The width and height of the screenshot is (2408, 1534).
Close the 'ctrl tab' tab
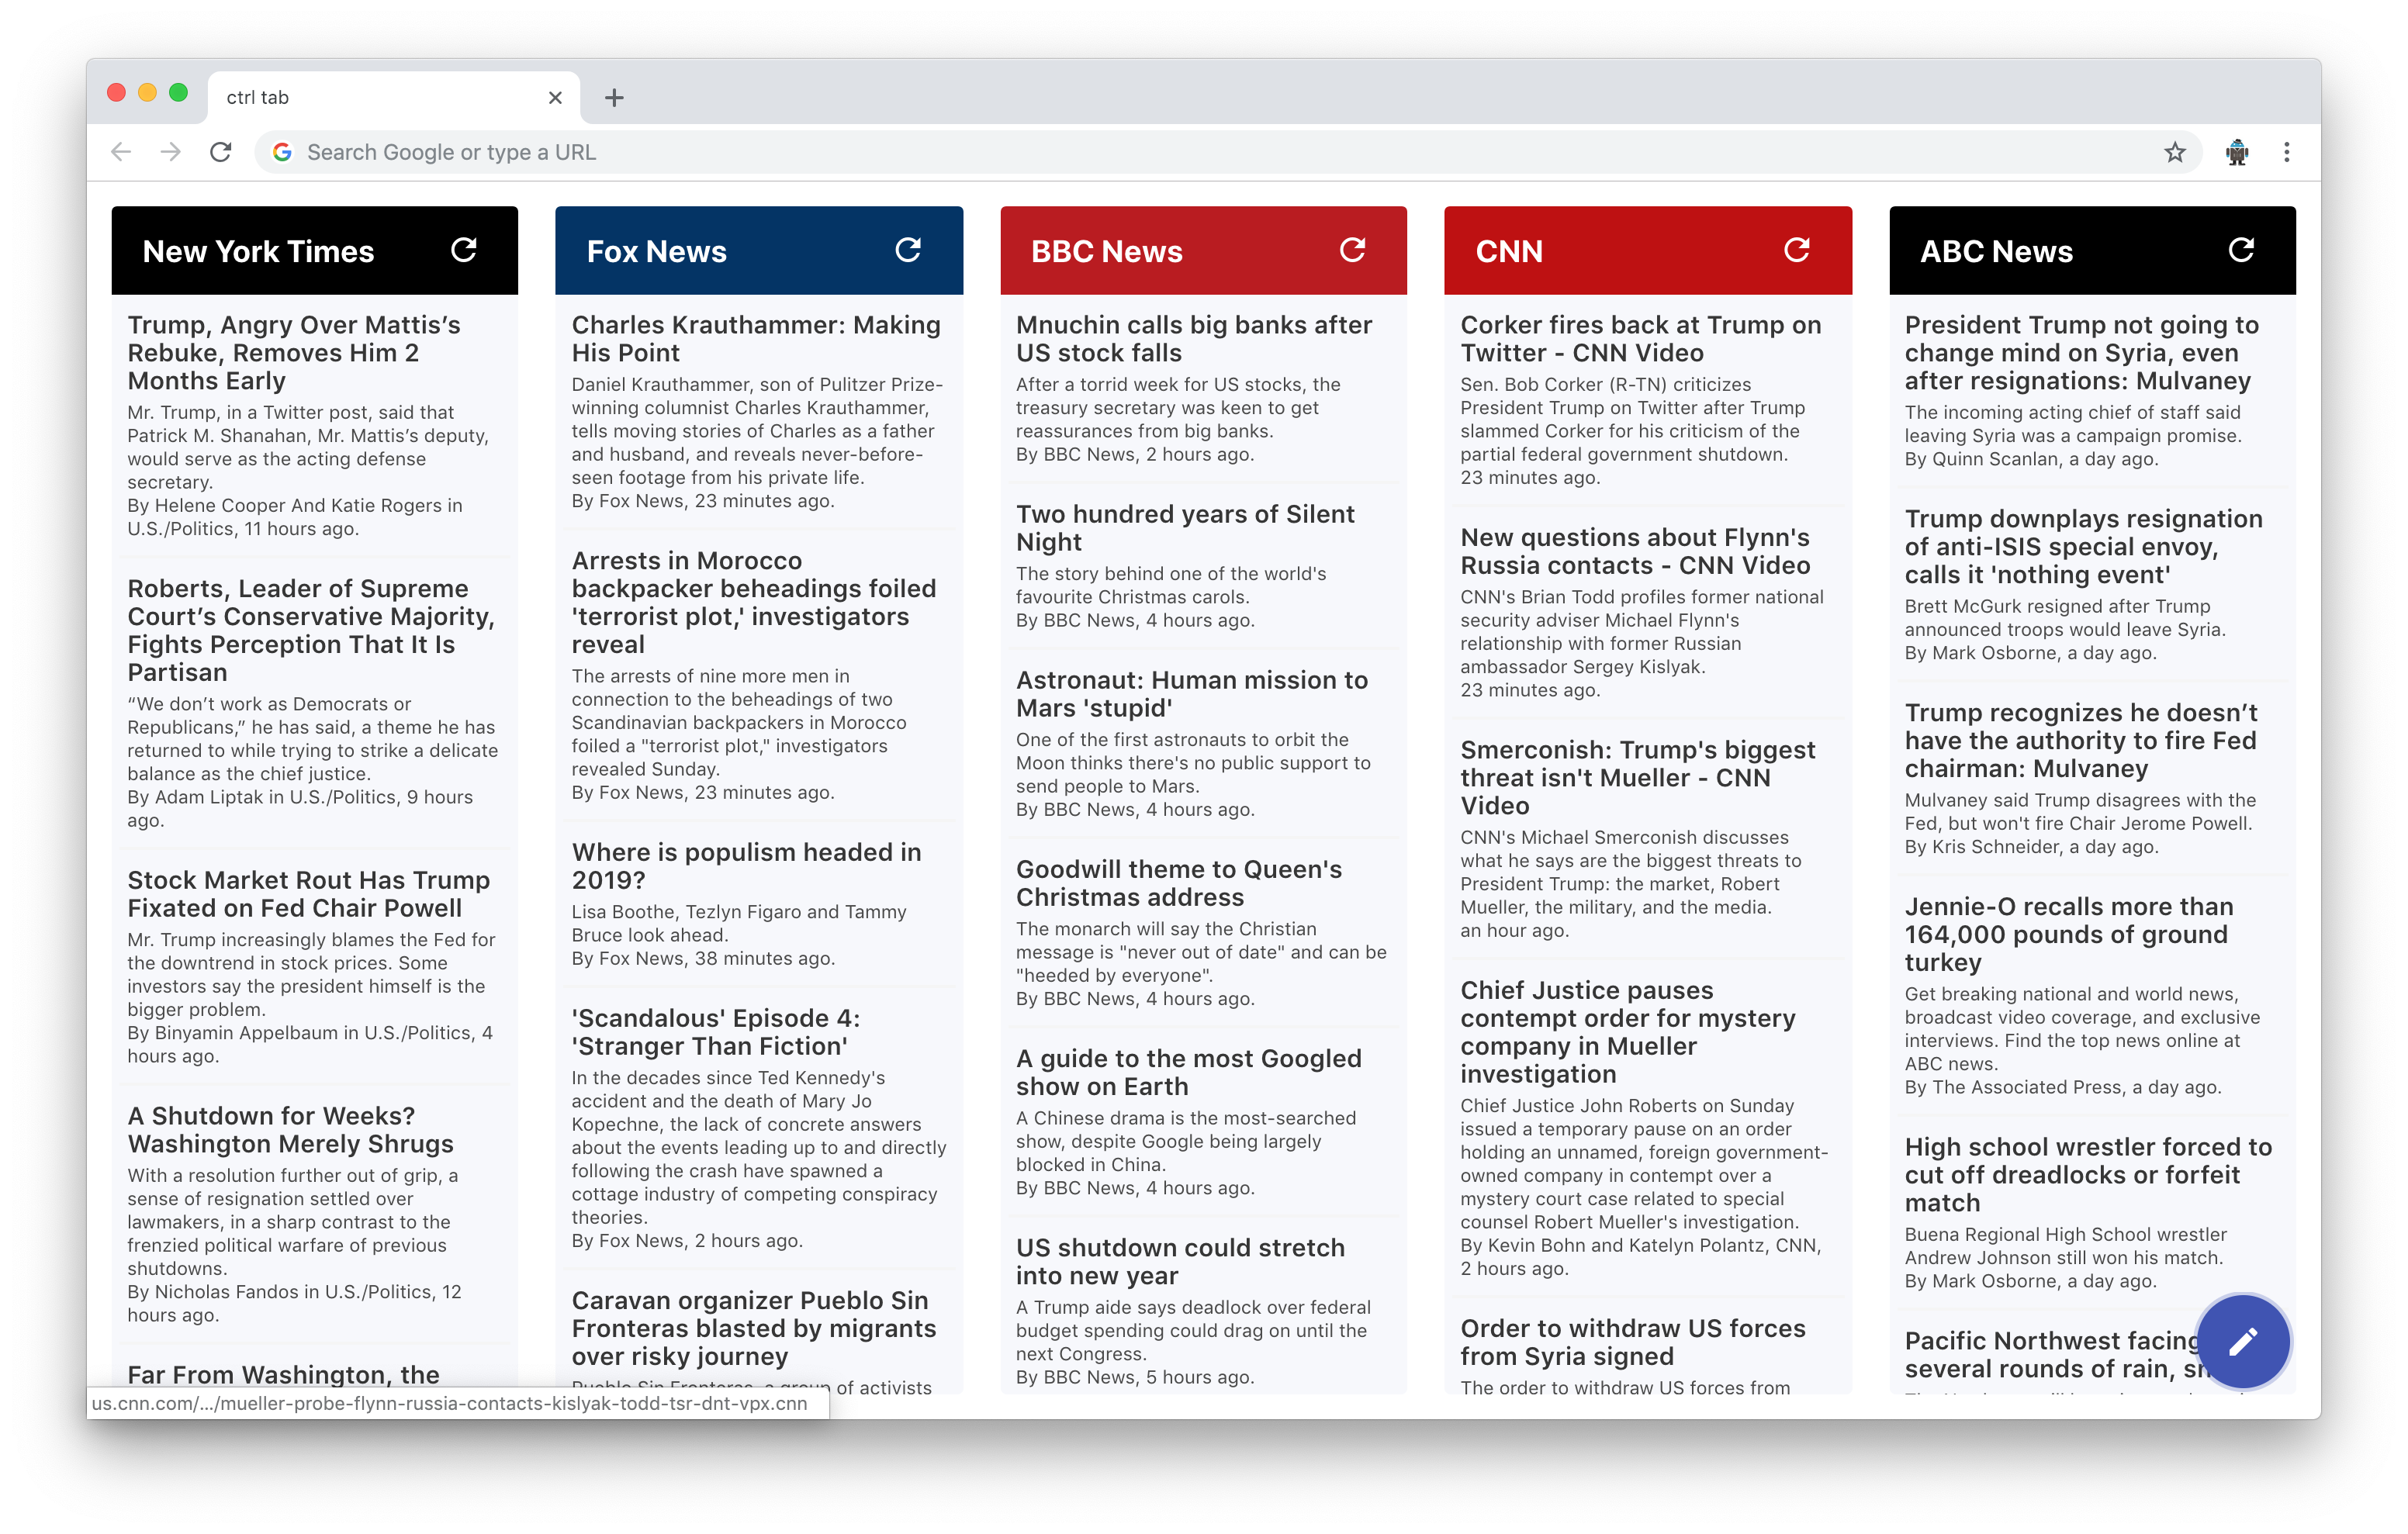point(555,98)
